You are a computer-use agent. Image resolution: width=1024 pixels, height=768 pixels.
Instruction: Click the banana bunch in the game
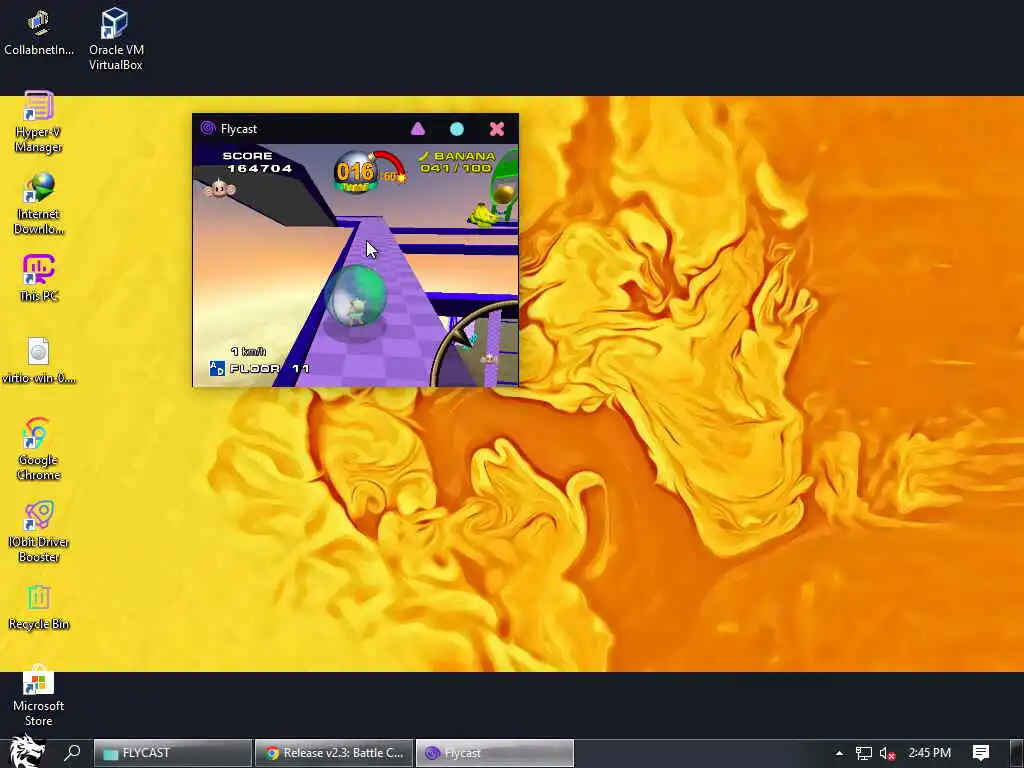click(482, 215)
